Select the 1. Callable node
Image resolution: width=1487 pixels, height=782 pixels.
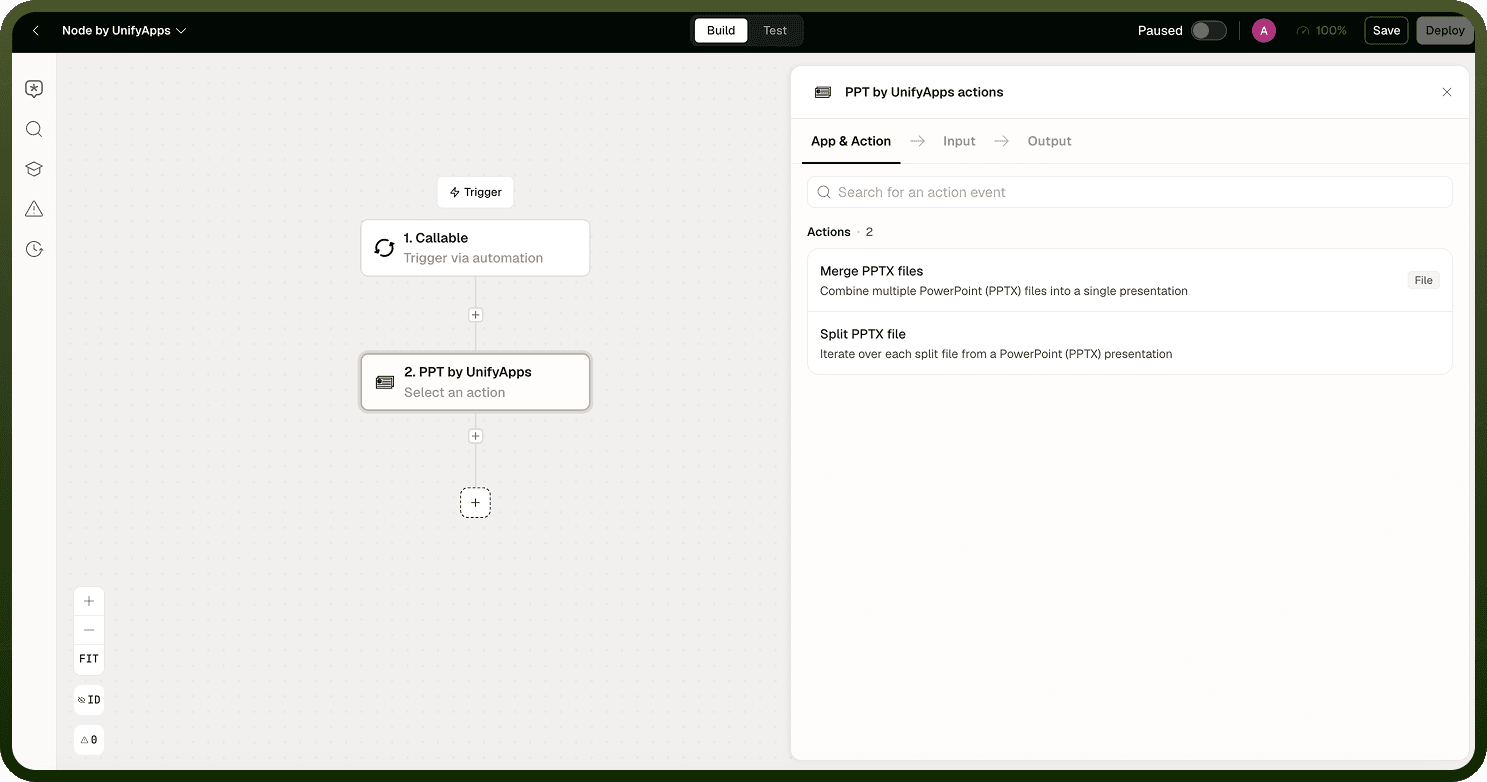[475, 248]
